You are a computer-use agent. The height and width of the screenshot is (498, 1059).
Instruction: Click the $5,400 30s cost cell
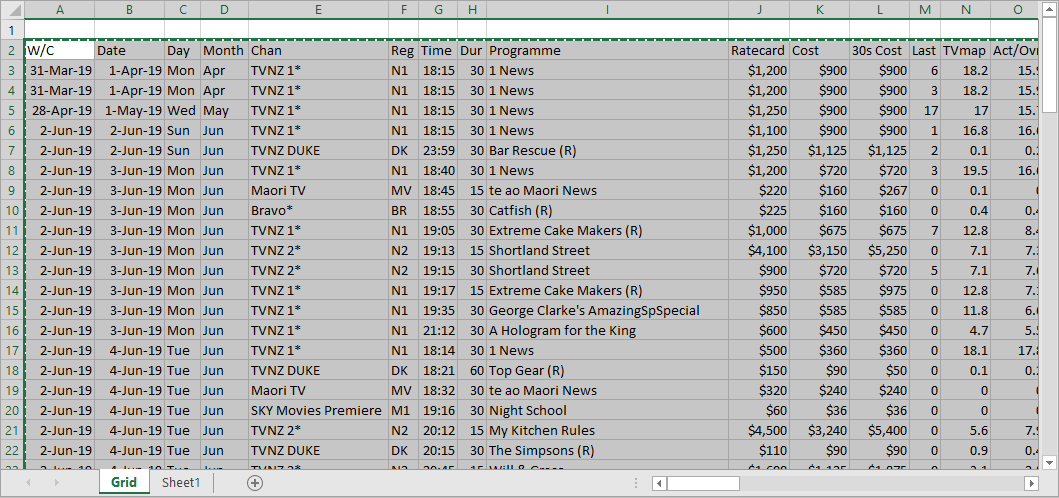(879, 430)
